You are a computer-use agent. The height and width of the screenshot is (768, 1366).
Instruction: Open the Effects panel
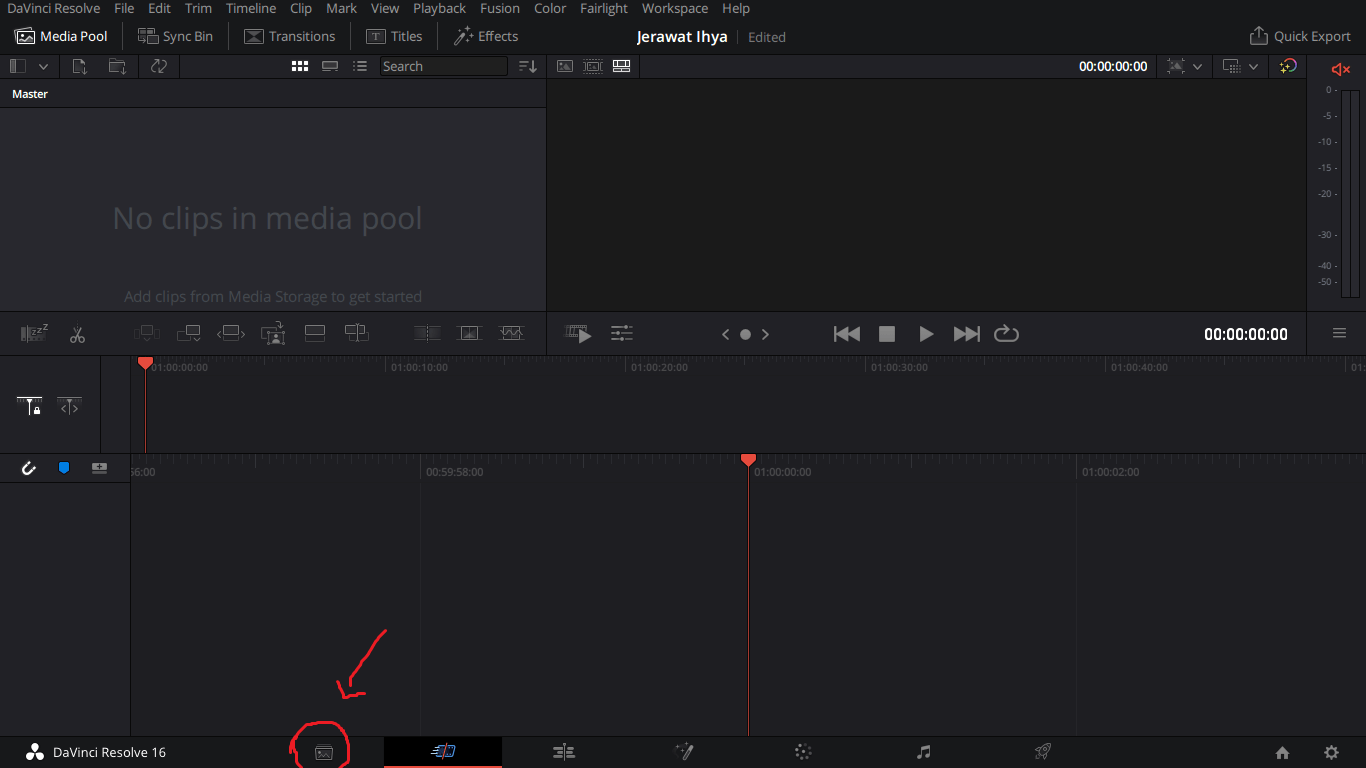click(x=486, y=36)
